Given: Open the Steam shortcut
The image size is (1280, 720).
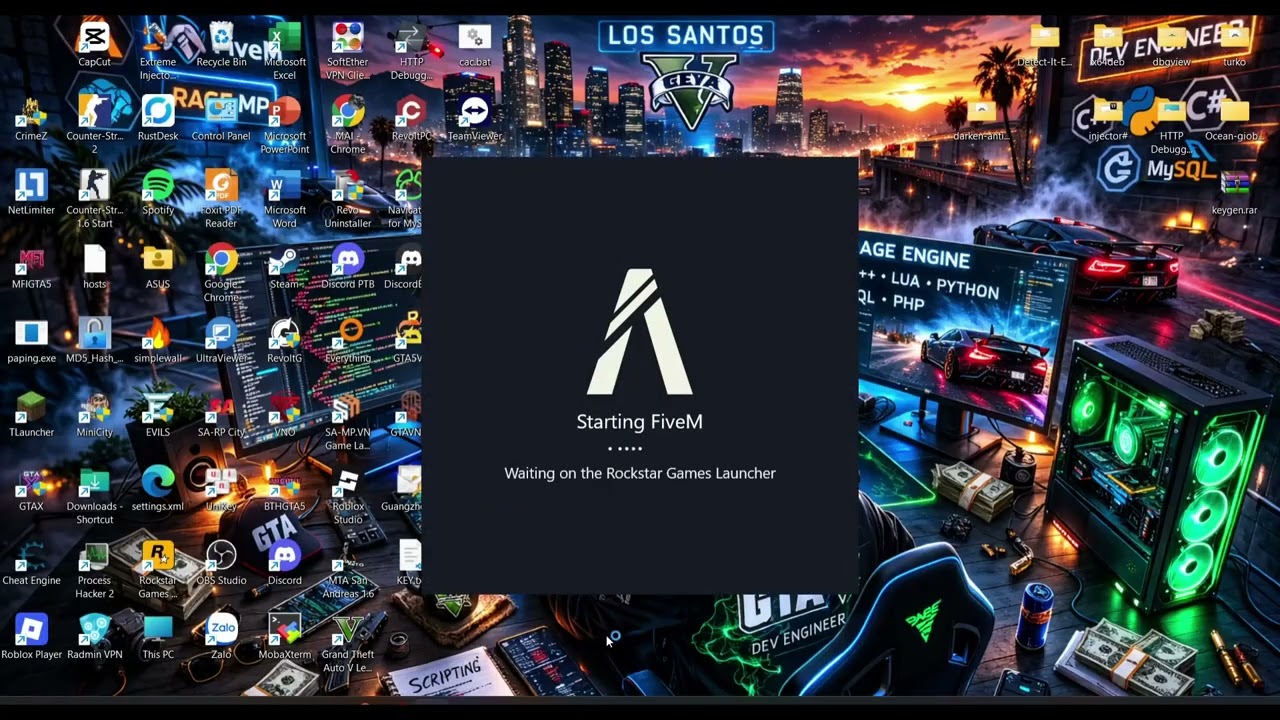Looking at the screenshot, I should coord(285,261).
